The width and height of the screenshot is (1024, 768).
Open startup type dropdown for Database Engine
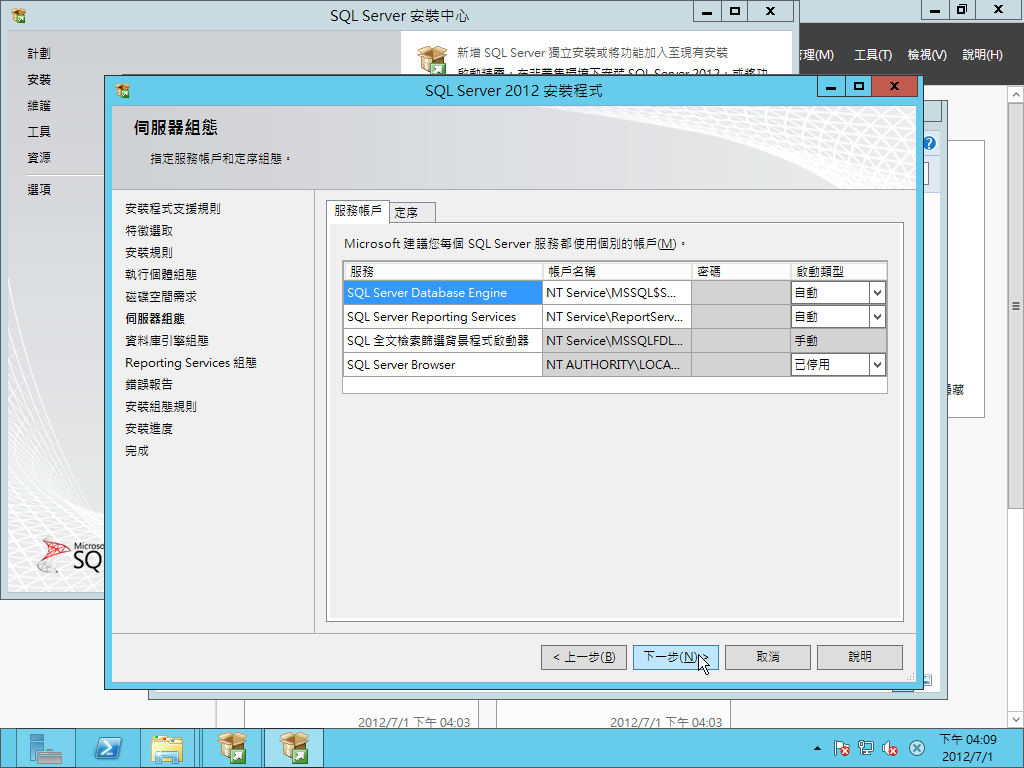point(877,293)
